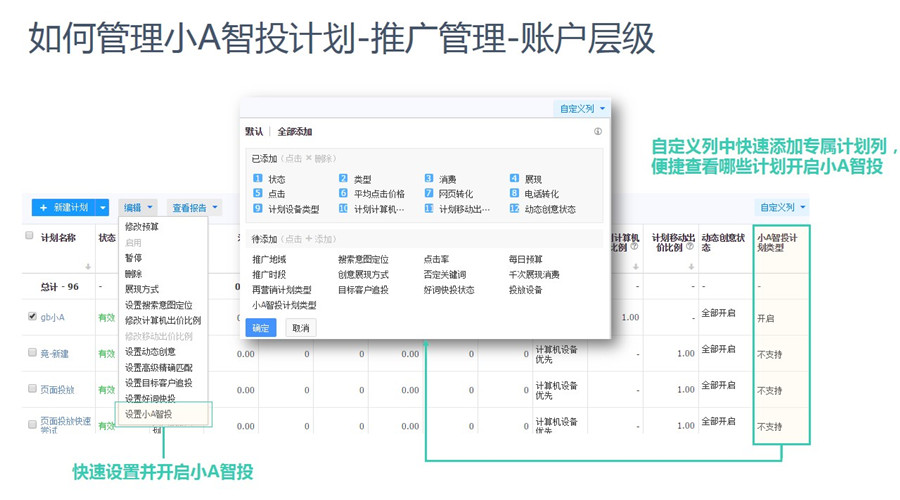Select 修改计算机出价比例 menu entry
Image resolution: width=900 pixels, height=500 pixels.
tap(163, 320)
